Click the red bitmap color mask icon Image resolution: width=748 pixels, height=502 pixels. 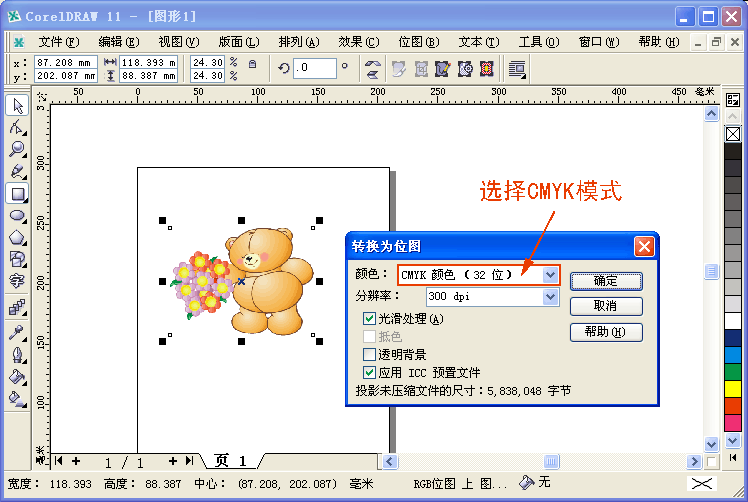click(x=487, y=69)
